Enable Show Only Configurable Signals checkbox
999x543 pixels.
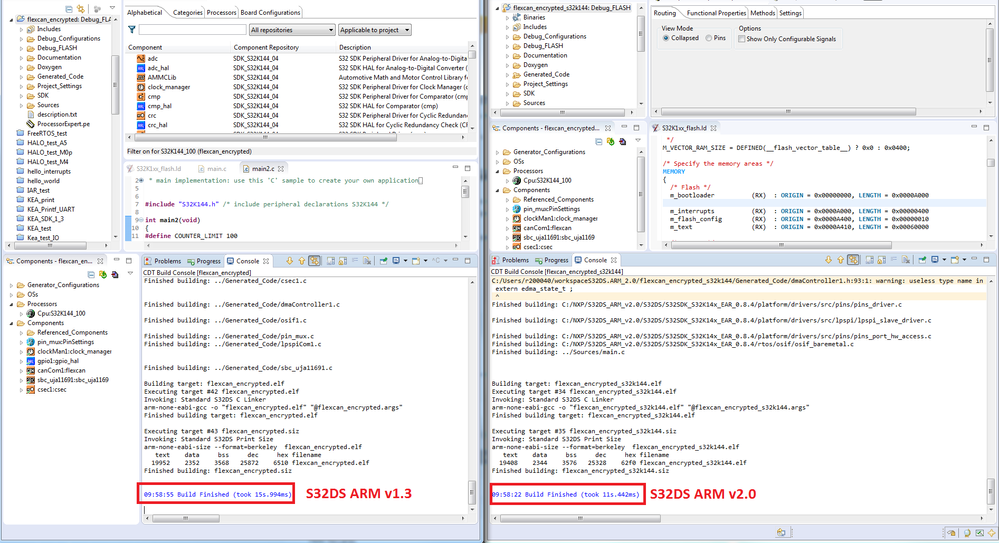[742, 39]
